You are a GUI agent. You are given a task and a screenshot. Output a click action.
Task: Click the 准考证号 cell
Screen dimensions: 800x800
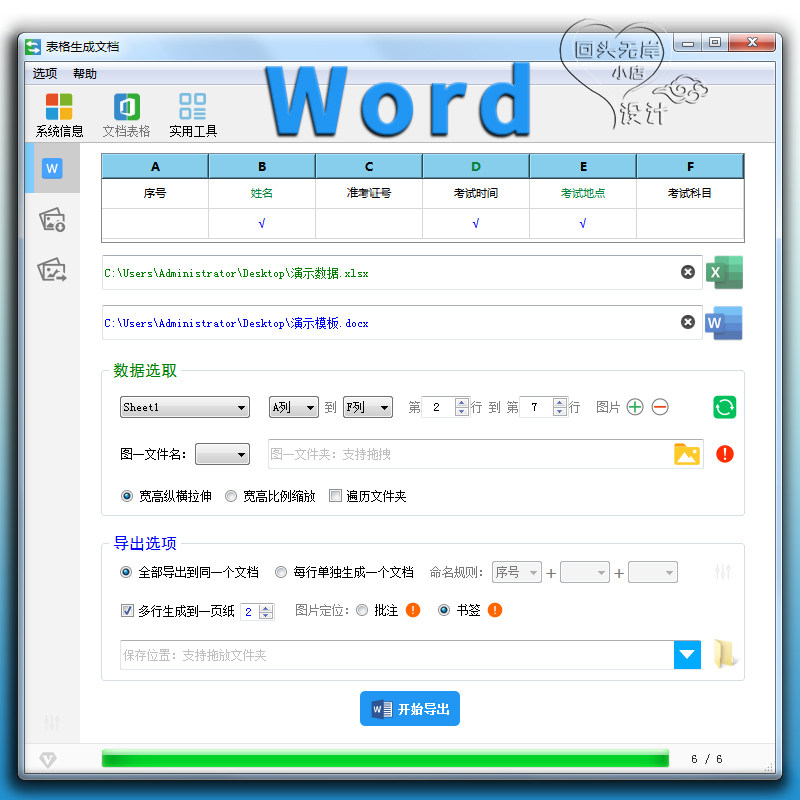369,193
